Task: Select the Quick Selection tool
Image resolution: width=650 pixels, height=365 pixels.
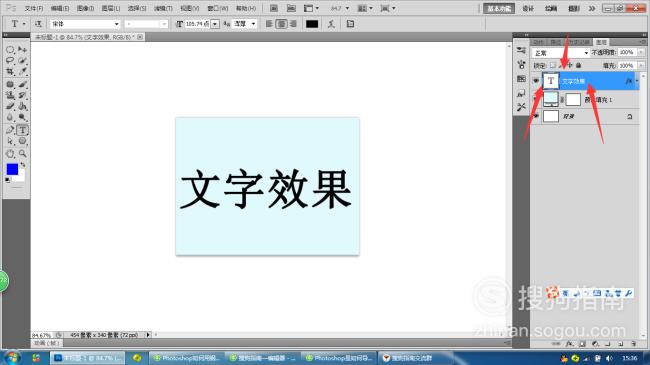Action: [x=22, y=61]
